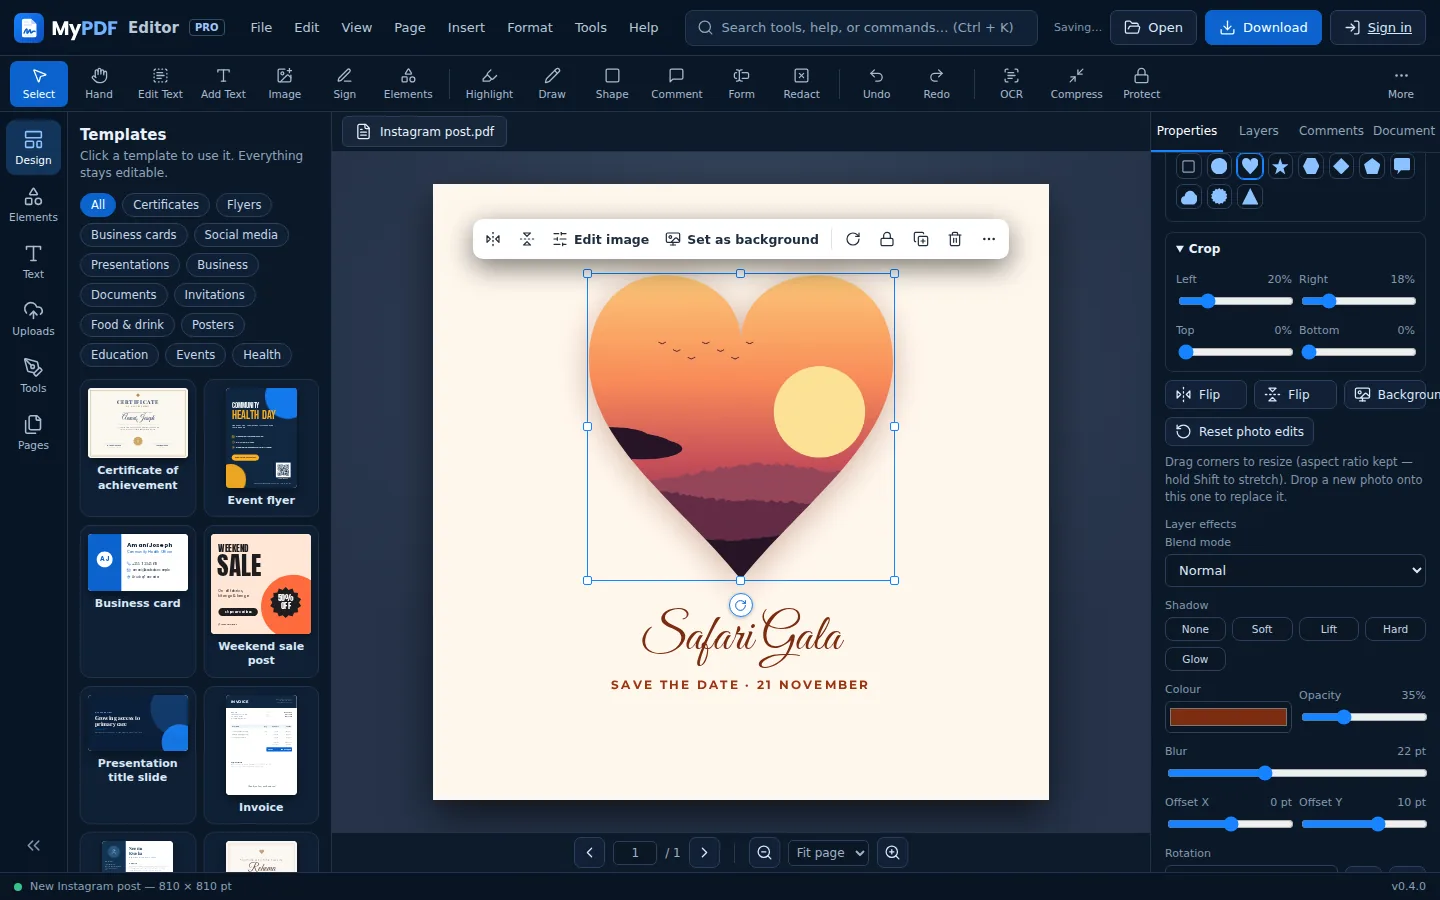1440x900 pixels.
Task: Open the Compress tool
Action: tap(1076, 83)
